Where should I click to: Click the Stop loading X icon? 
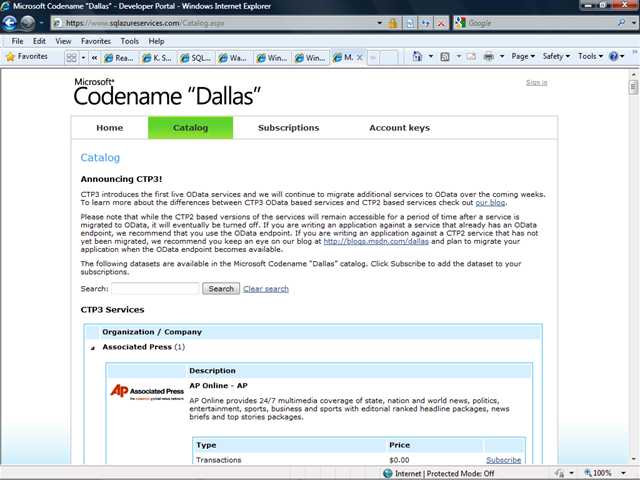click(441, 23)
